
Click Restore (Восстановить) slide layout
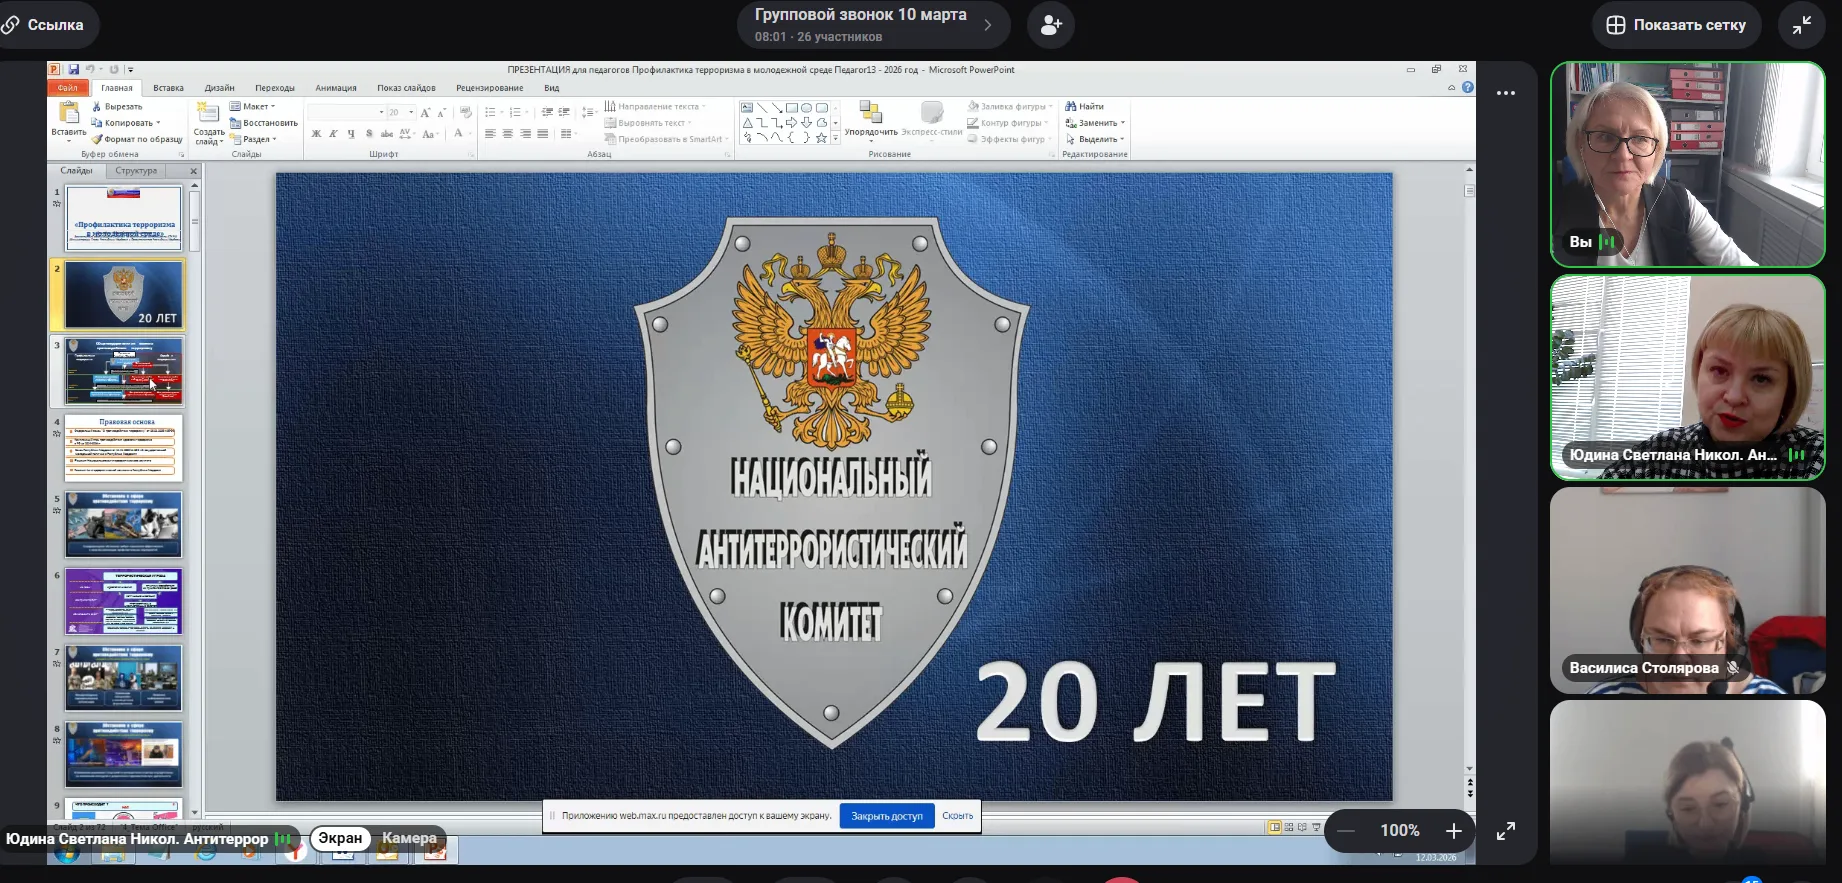coord(264,123)
